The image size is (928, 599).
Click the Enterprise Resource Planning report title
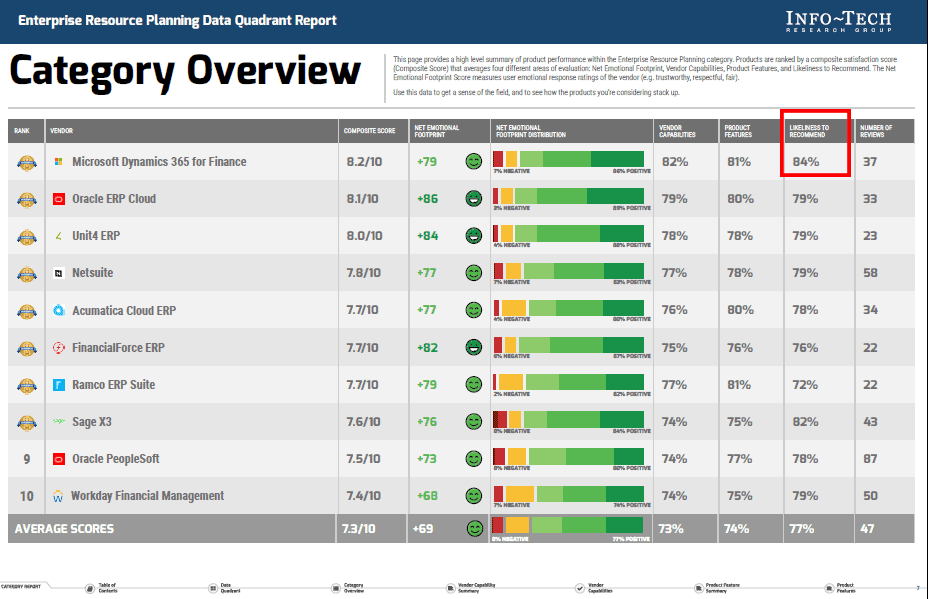177,20
